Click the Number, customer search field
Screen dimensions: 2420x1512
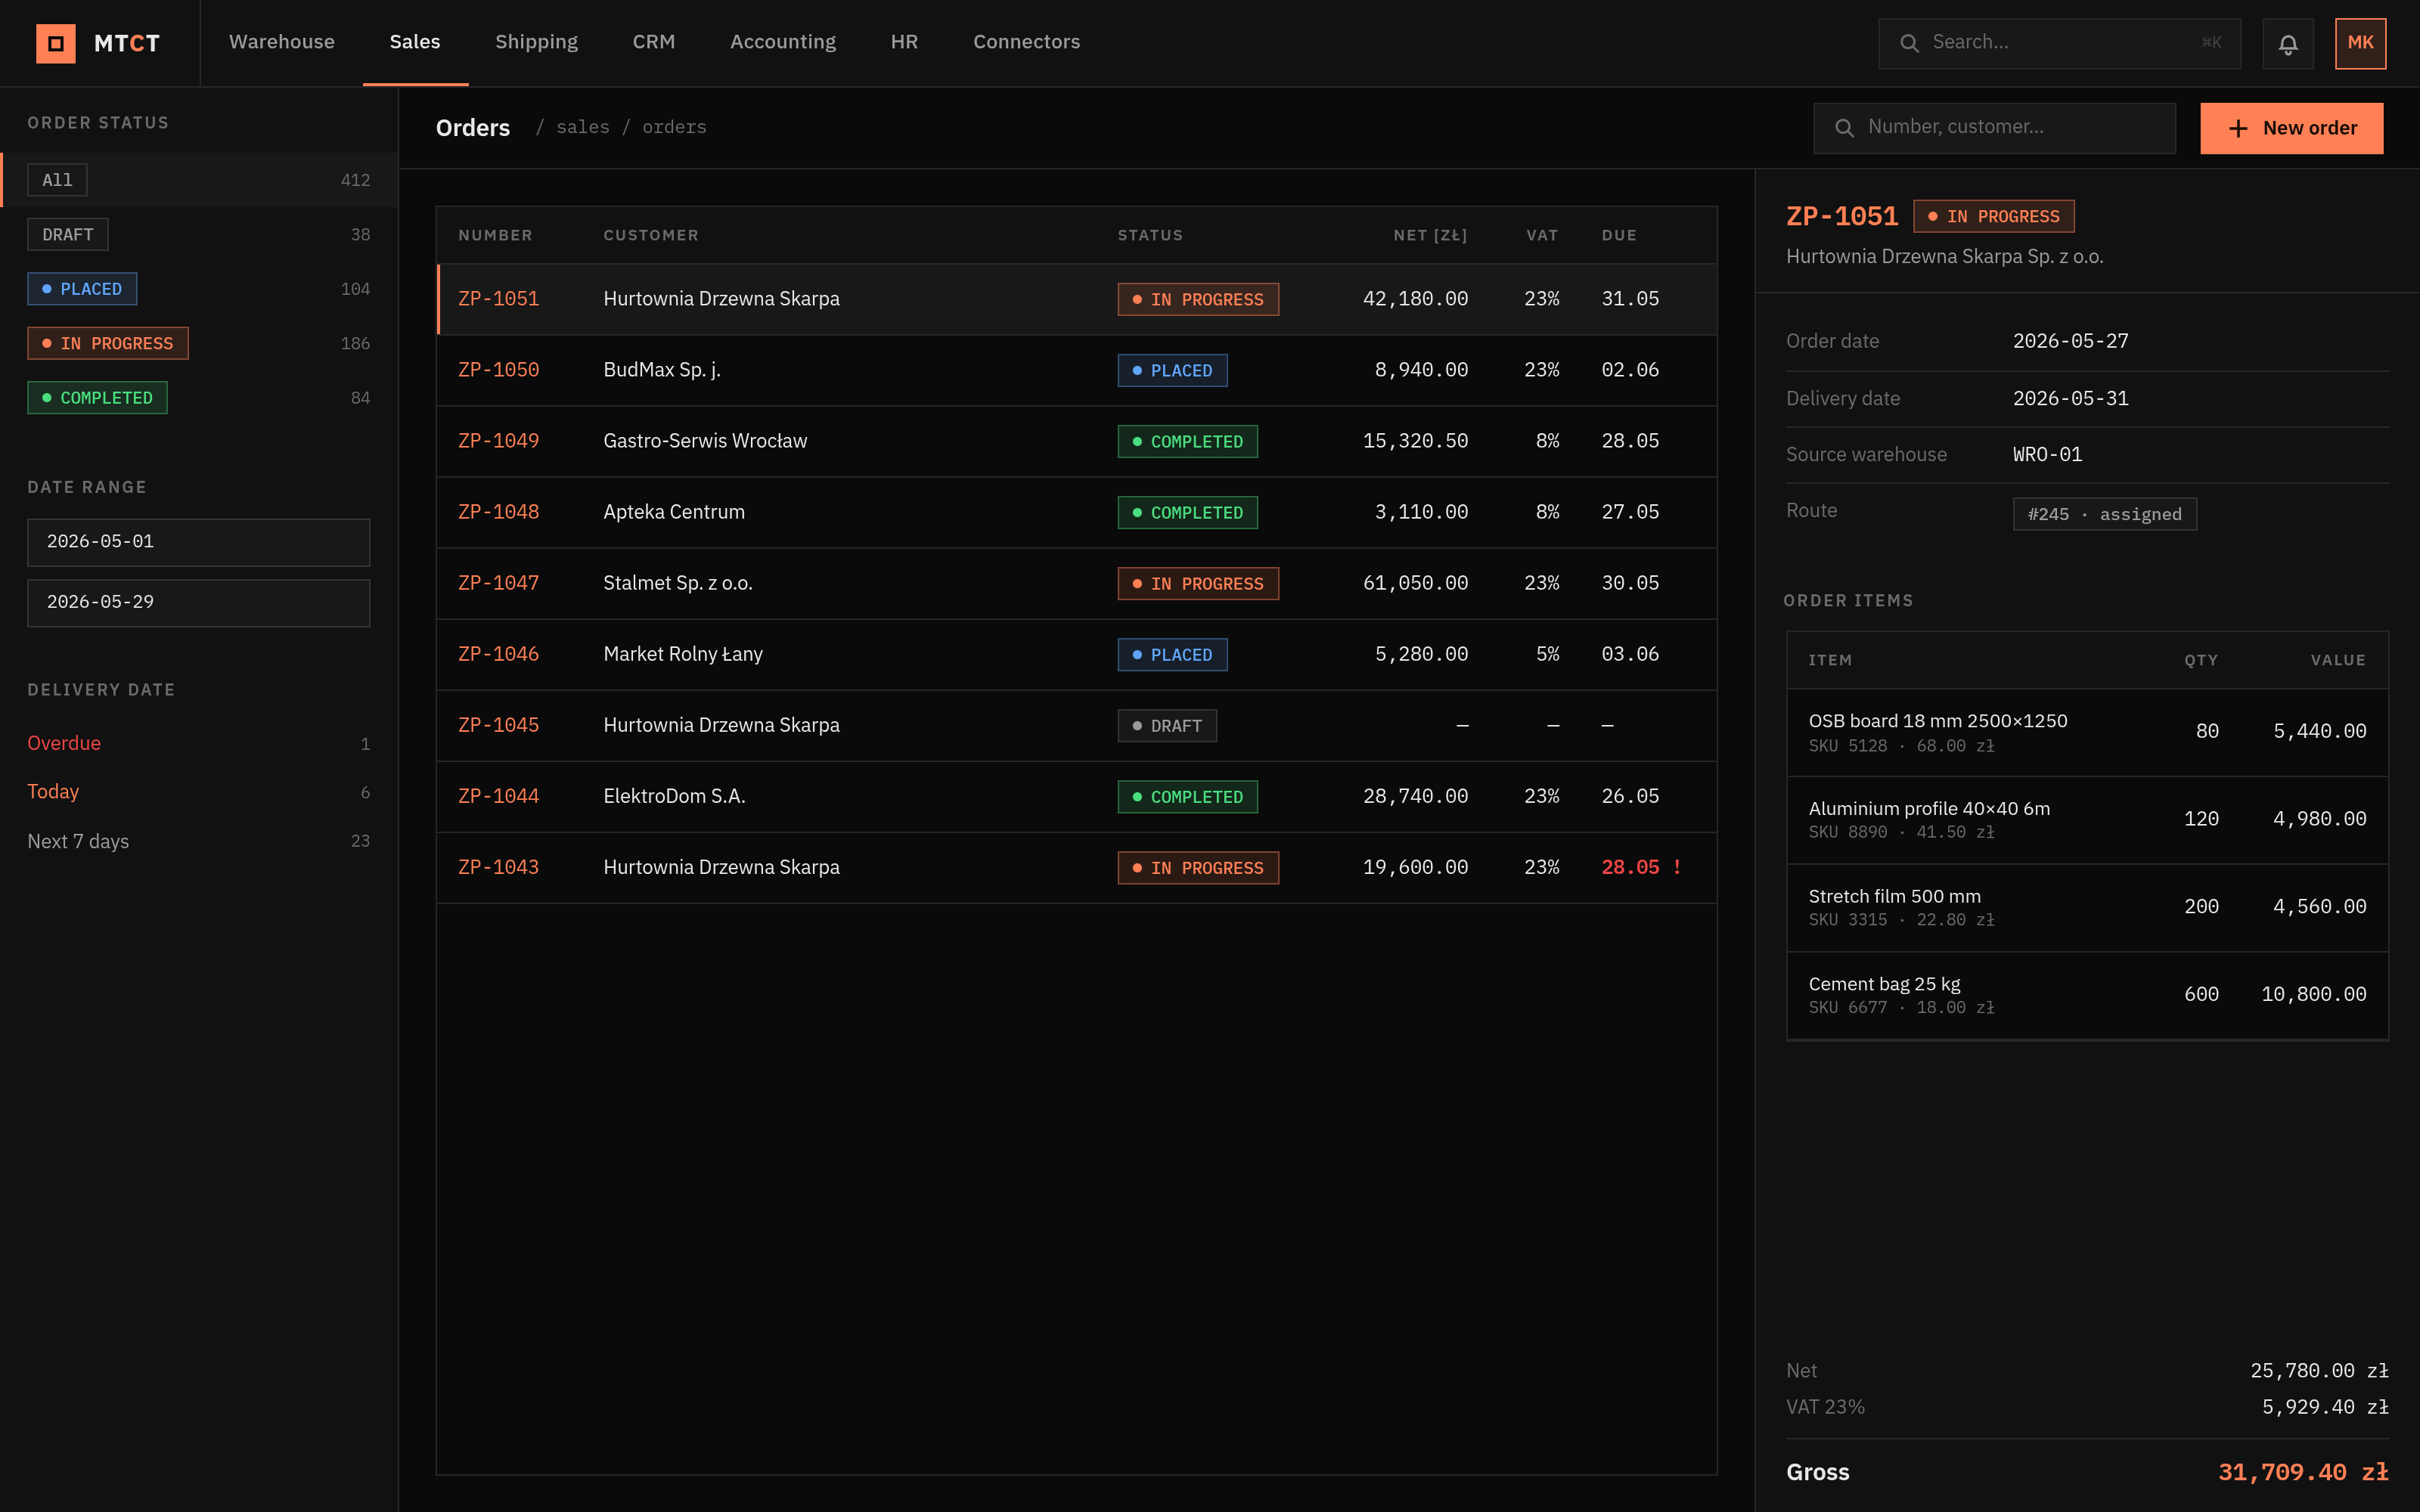point(1994,128)
